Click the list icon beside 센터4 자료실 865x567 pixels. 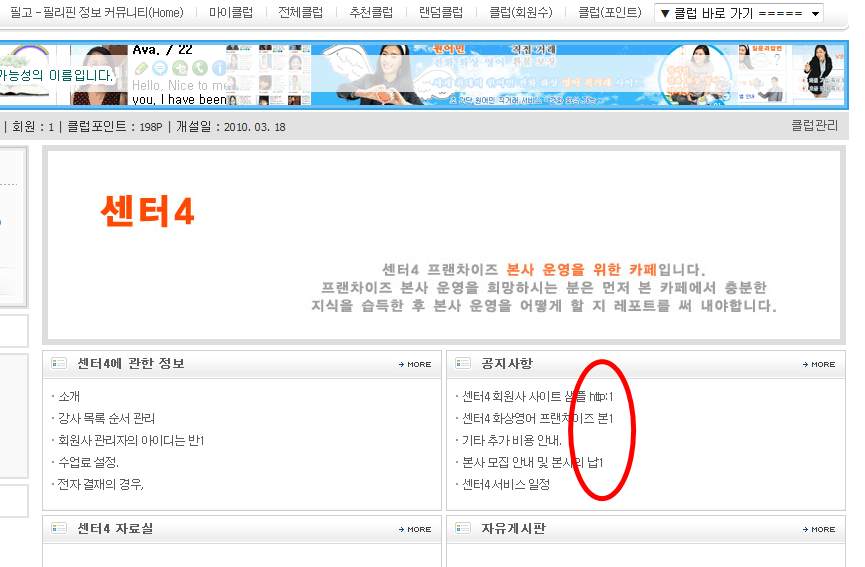[x=59, y=528]
